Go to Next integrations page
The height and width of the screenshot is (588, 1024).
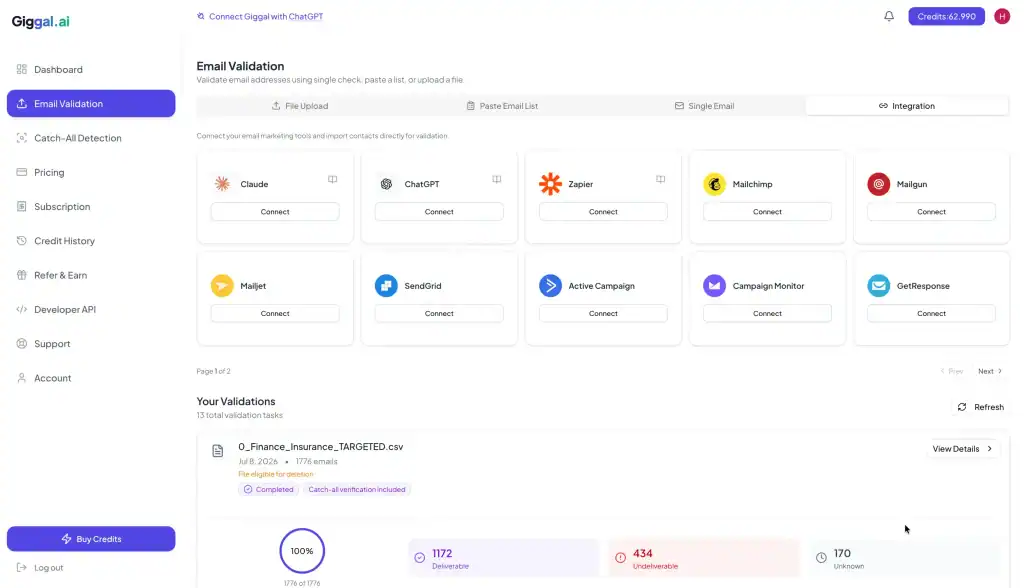coord(990,371)
